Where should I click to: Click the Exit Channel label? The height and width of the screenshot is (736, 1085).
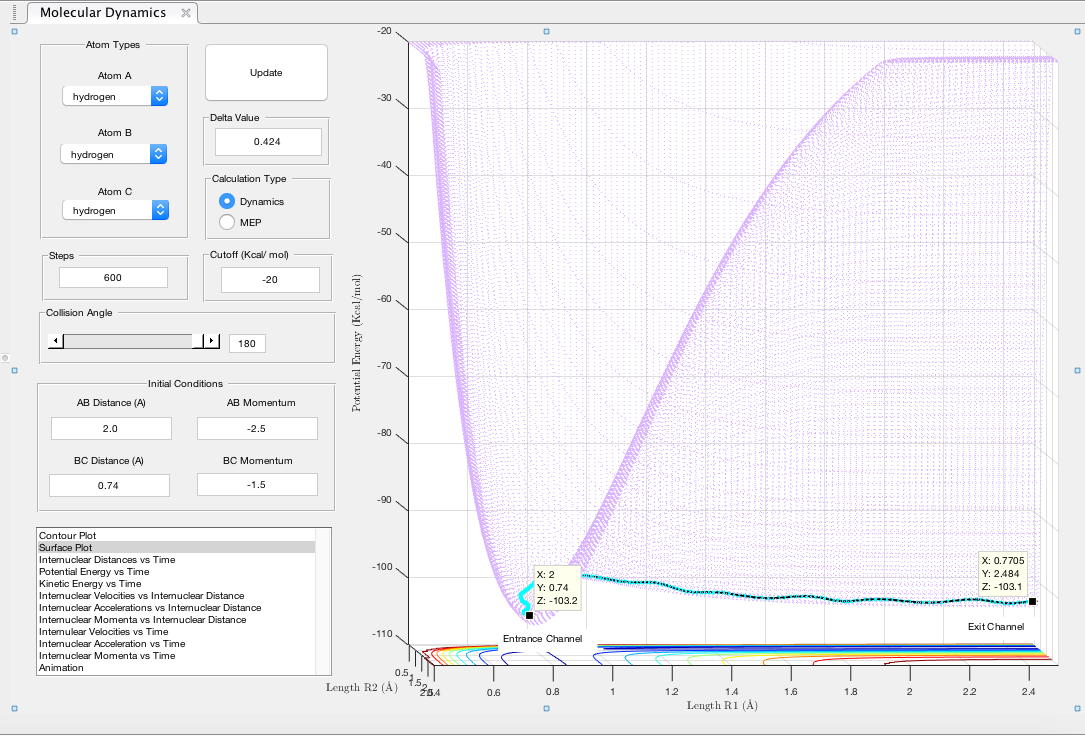(x=996, y=627)
